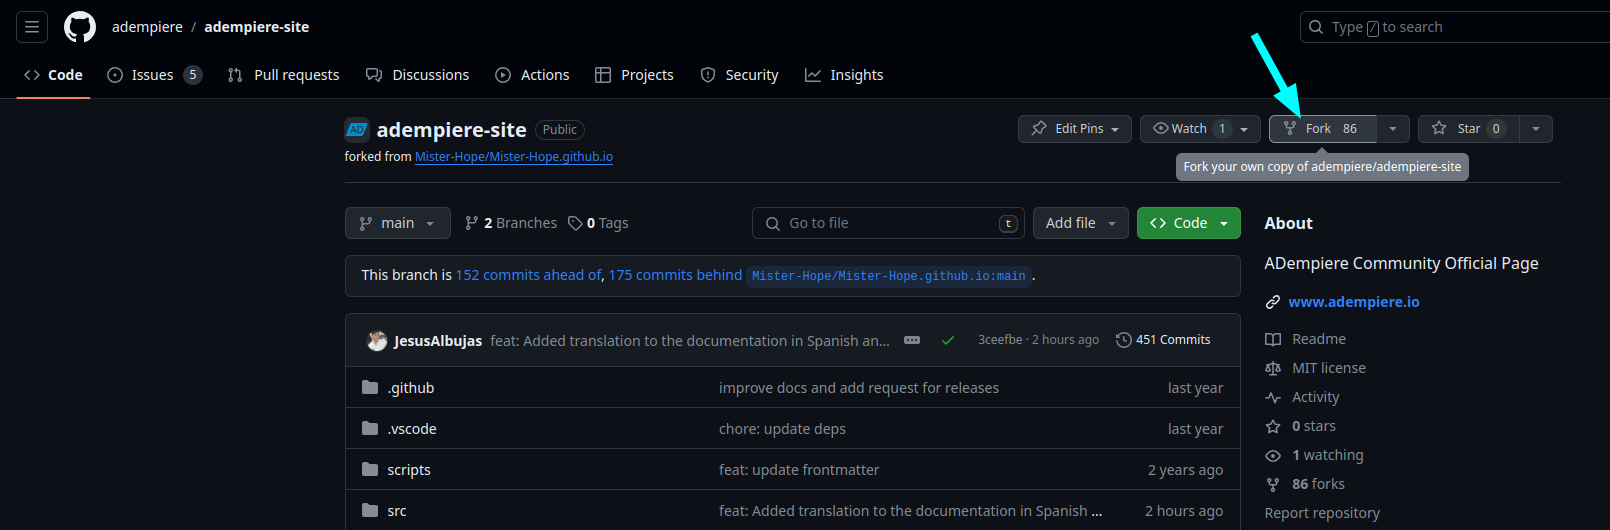Screen dimensions: 1610x530
Task: Click the Readme book icon
Action: (x=1273, y=339)
